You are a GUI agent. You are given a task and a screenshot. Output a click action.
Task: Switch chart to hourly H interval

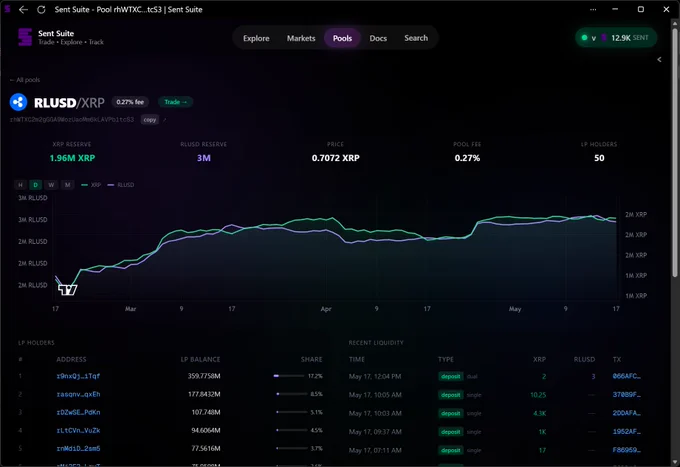(x=20, y=185)
